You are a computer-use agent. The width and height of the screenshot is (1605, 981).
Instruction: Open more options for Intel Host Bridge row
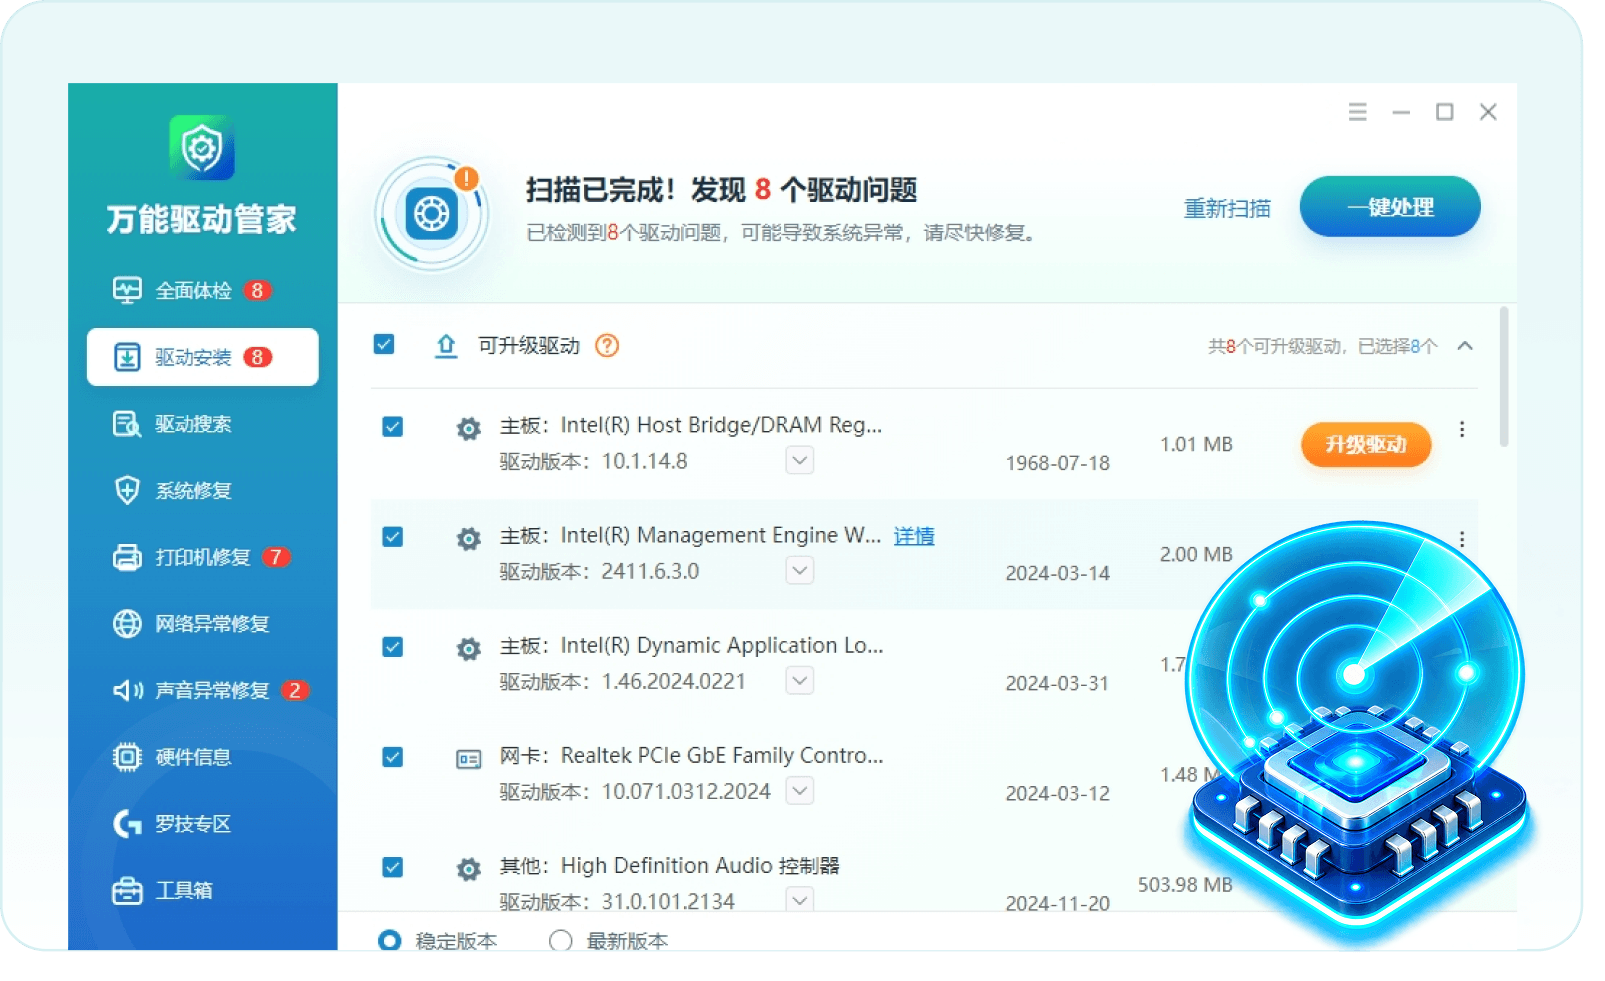[x=1462, y=429]
